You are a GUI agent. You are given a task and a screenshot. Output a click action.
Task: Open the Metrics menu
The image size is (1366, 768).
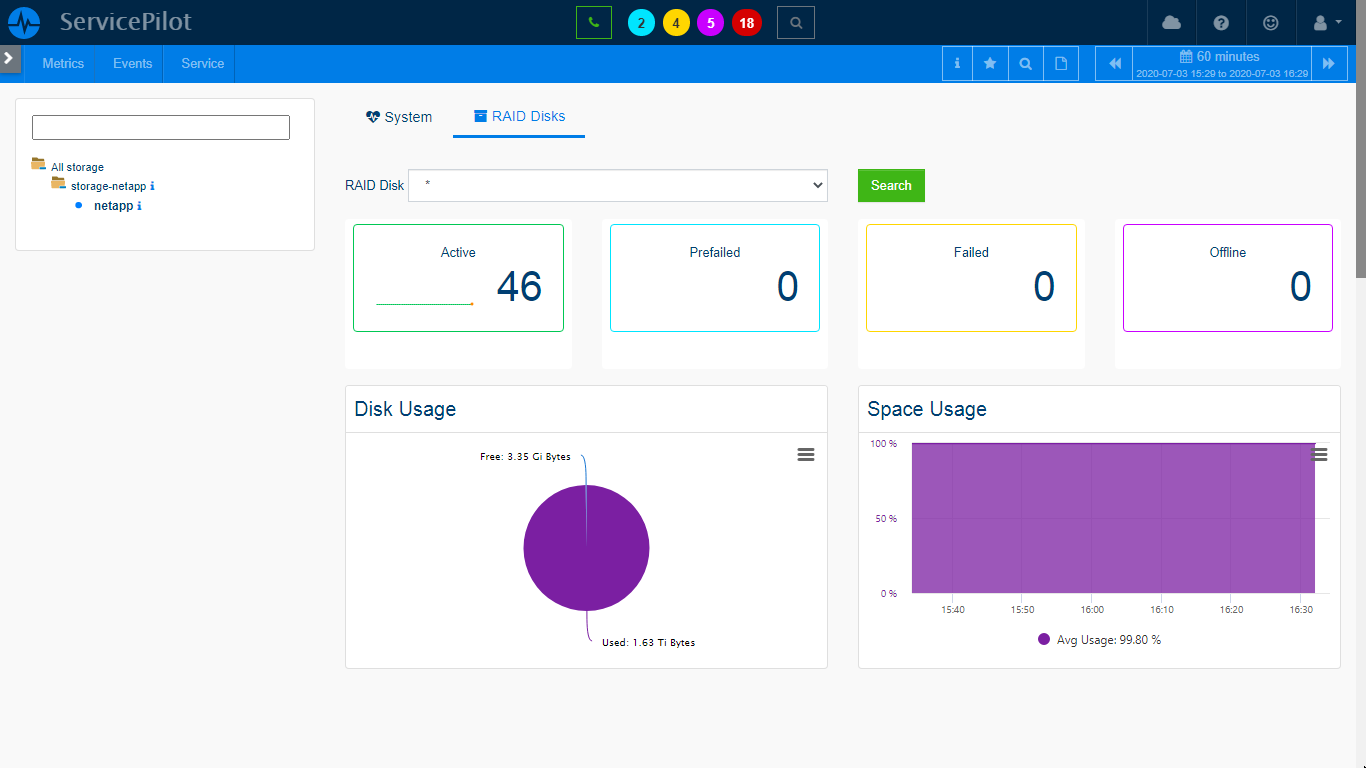(63, 63)
